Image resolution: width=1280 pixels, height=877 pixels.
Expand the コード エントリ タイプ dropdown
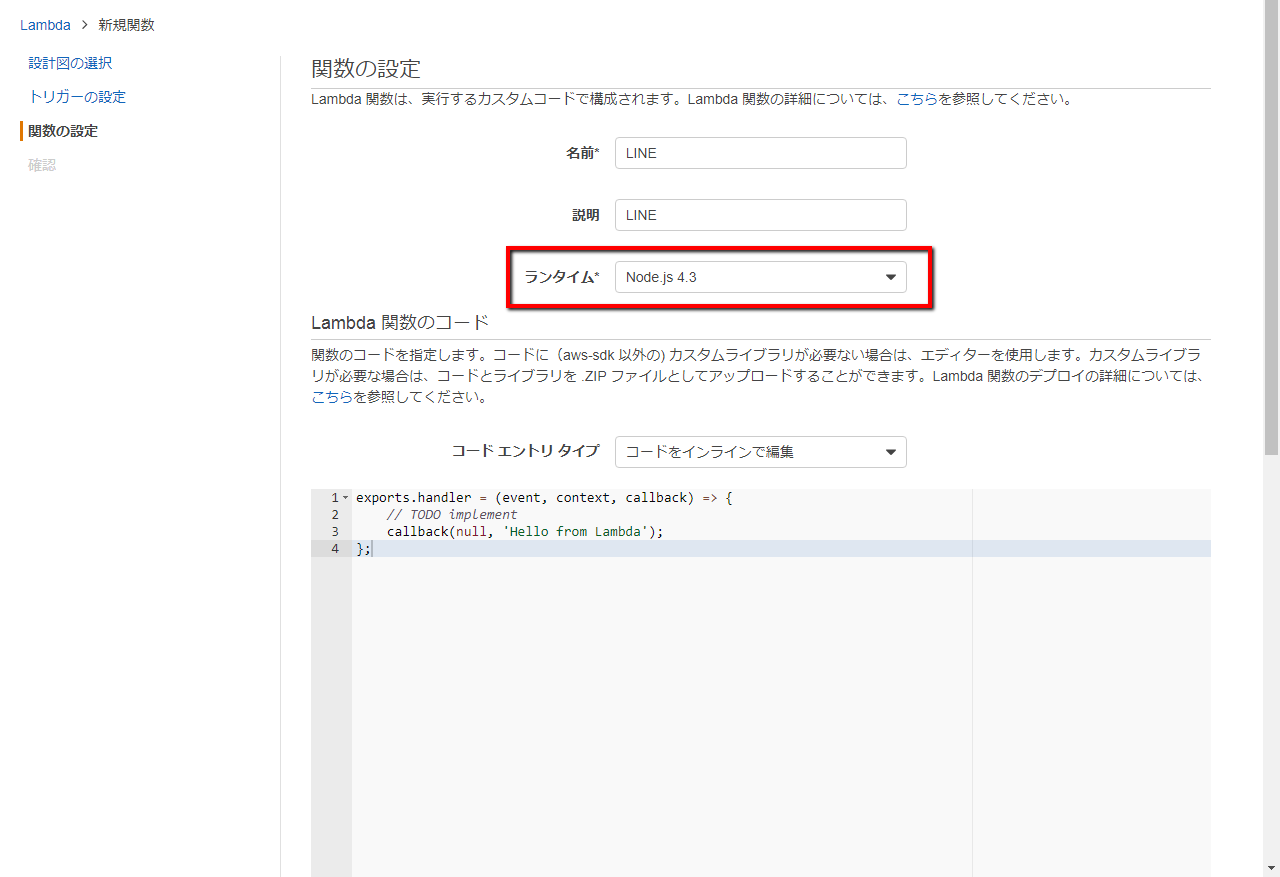pyautogui.click(x=760, y=452)
